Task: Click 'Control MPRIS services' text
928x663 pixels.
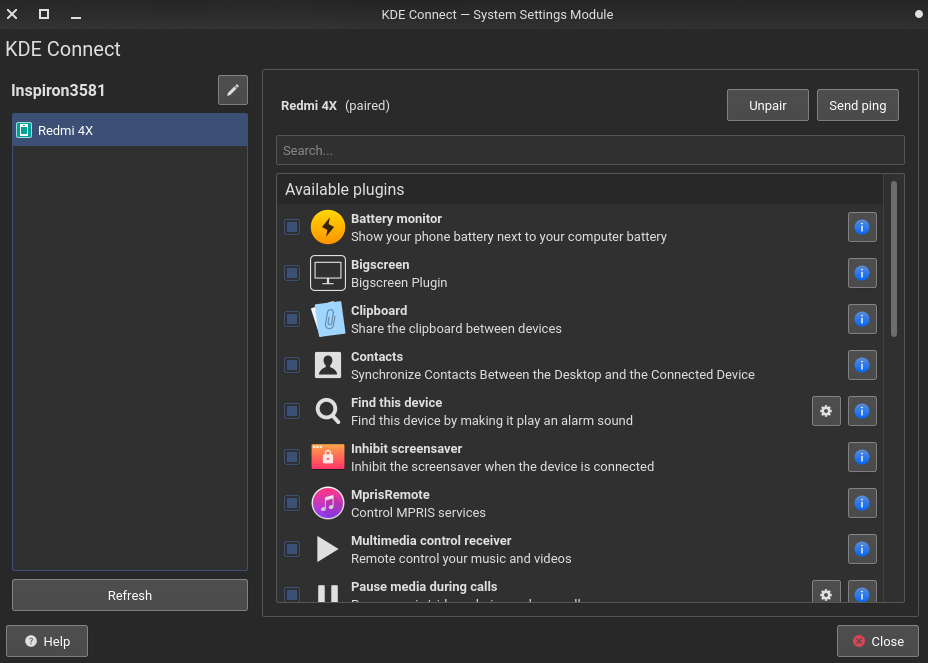Action: (x=418, y=513)
